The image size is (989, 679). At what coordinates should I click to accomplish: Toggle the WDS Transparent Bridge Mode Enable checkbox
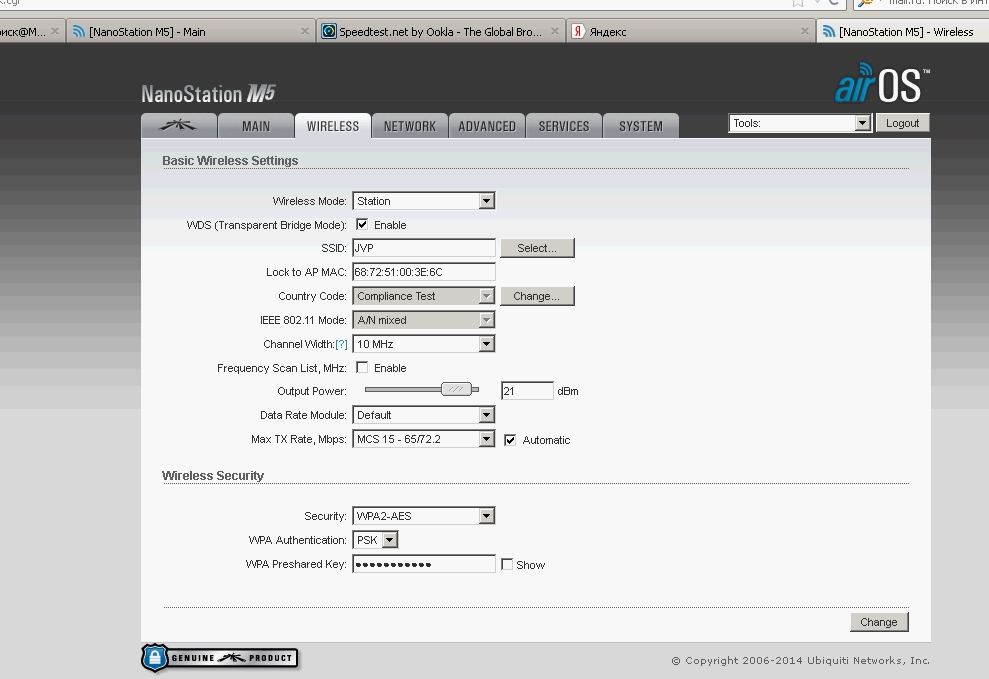click(362, 224)
